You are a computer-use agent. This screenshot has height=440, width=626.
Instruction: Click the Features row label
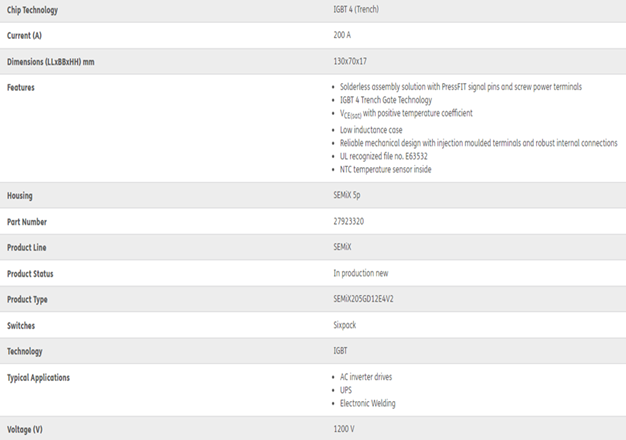coord(21,87)
